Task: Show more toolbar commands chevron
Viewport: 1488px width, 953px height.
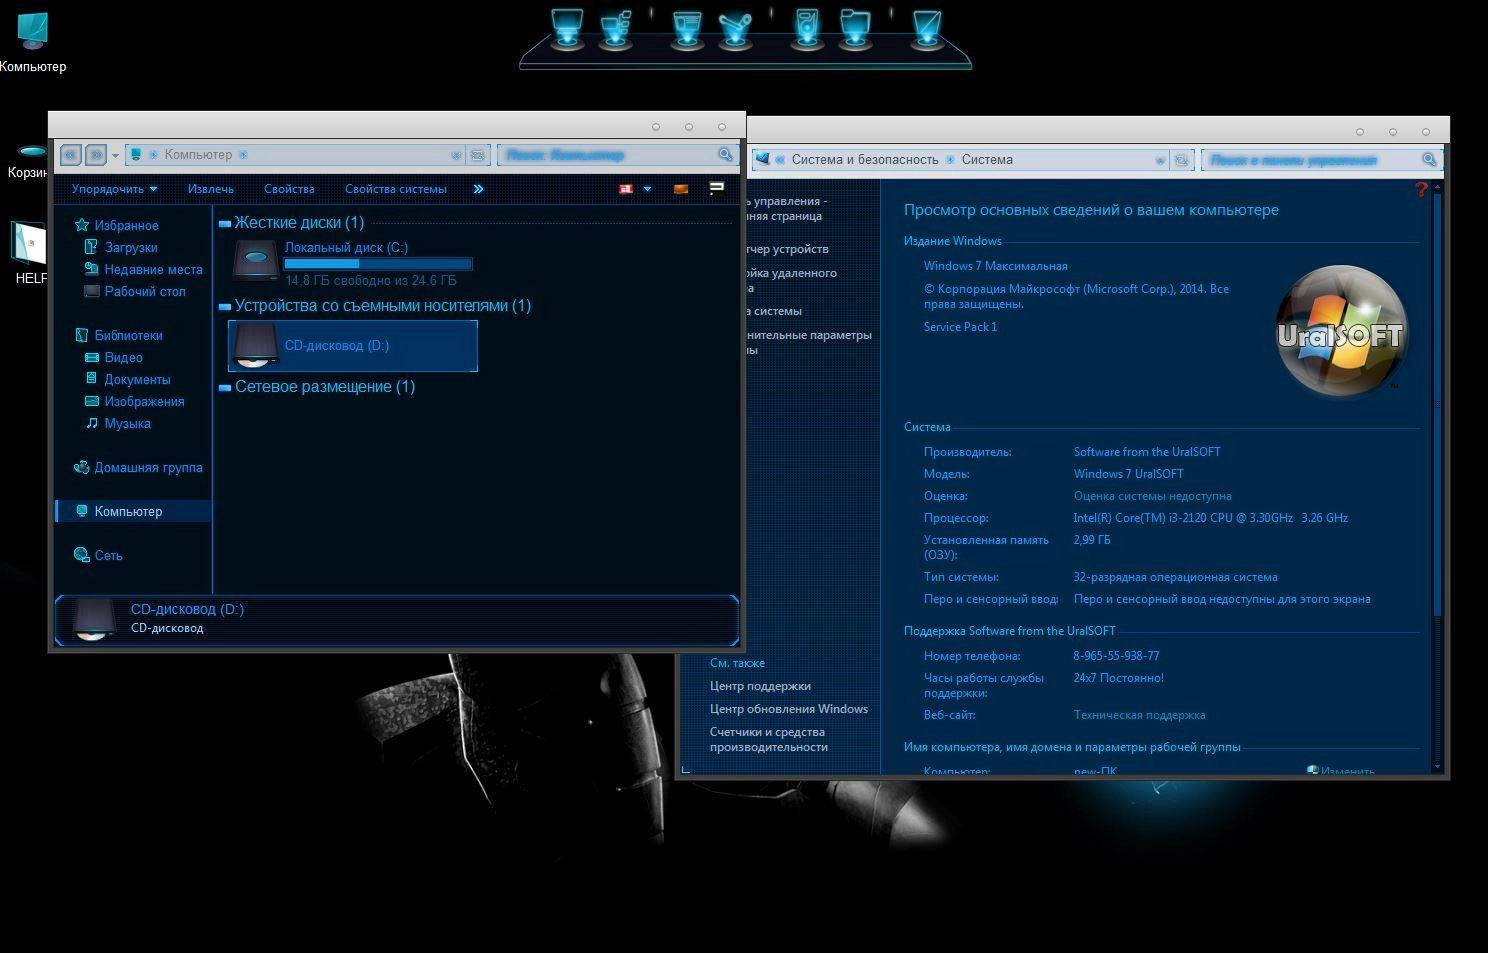Action: pyautogui.click(x=478, y=189)
